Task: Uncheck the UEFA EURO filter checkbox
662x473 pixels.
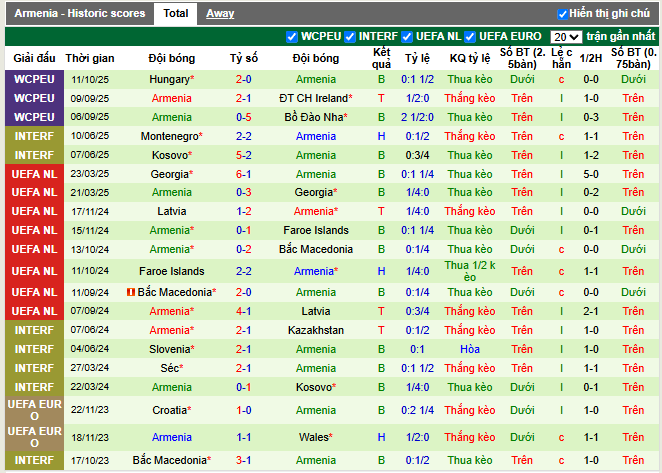Action: click(x=471, y=37)
